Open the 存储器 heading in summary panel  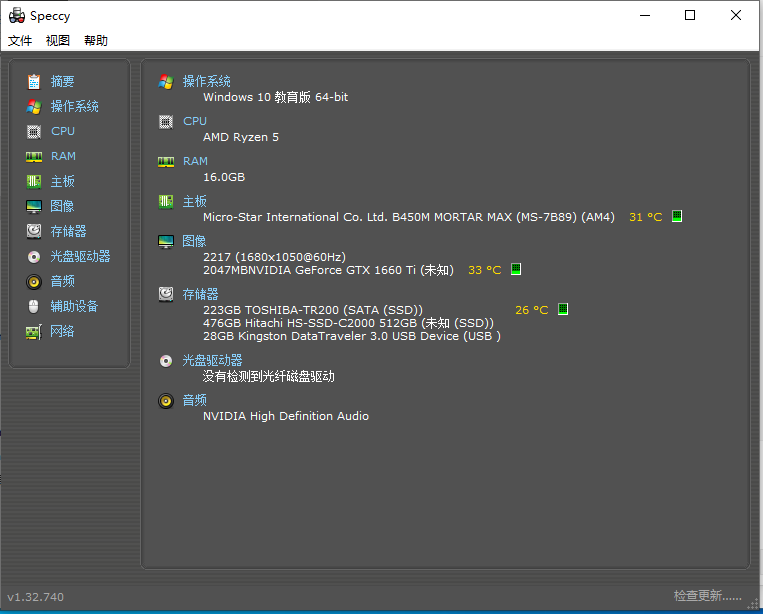200,294
